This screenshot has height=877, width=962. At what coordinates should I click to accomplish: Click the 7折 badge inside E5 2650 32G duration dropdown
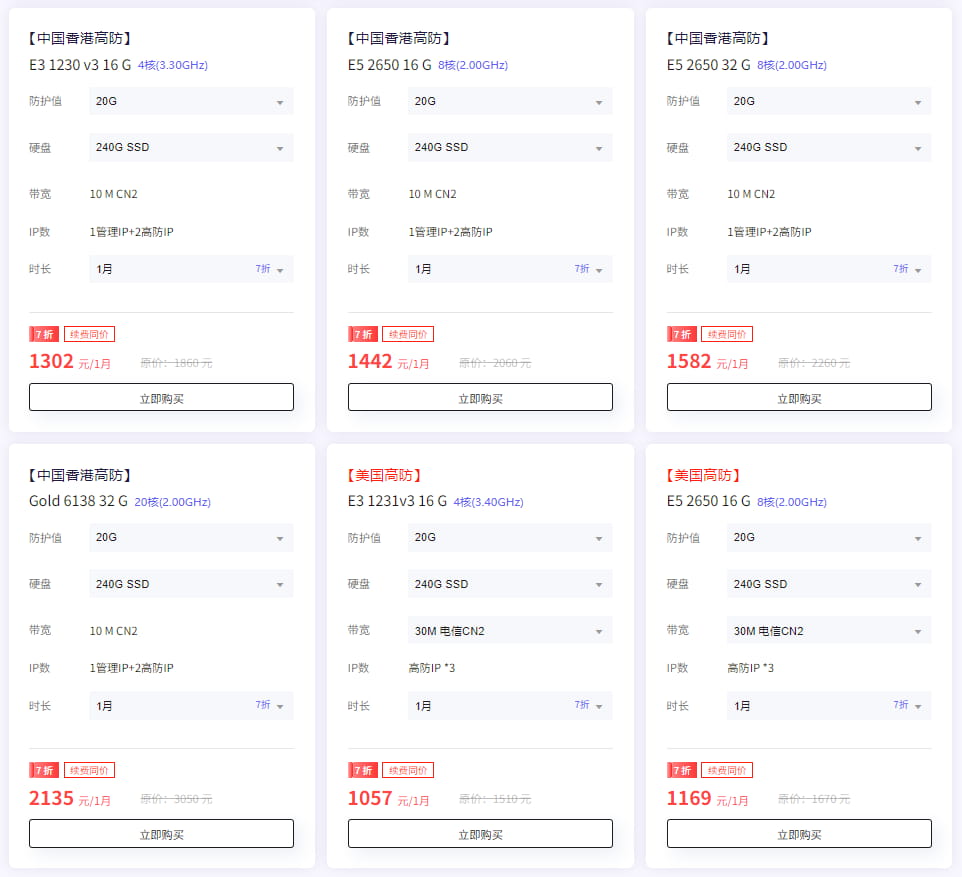coord(899,268)
